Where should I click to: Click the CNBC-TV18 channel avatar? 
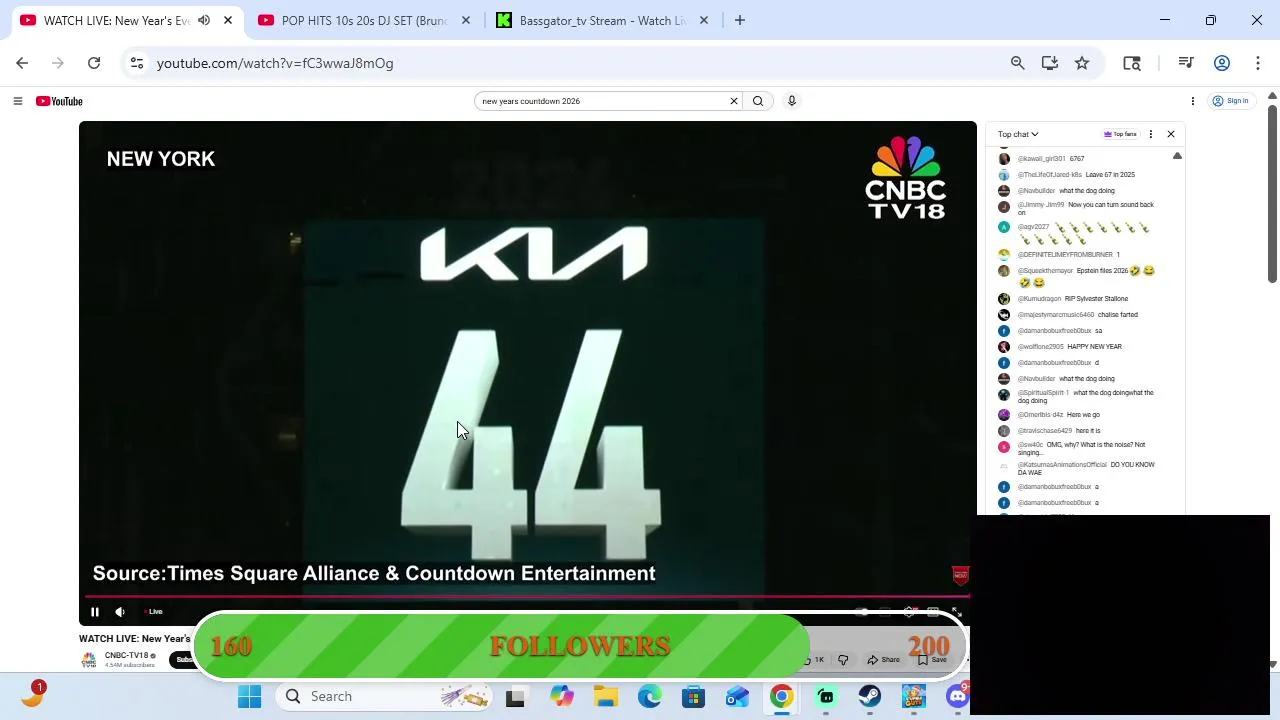pyautogui.click(x=89, y=660)
